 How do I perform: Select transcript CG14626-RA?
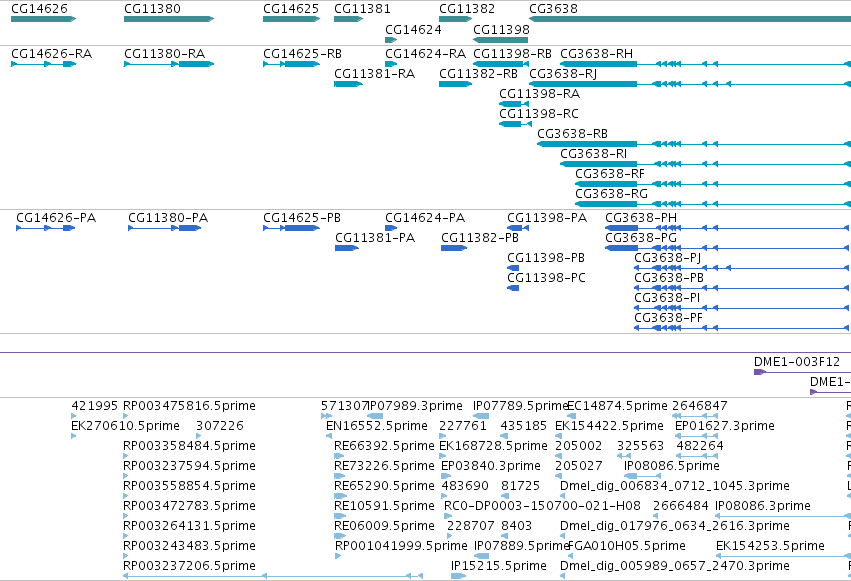tap(43, 64)
